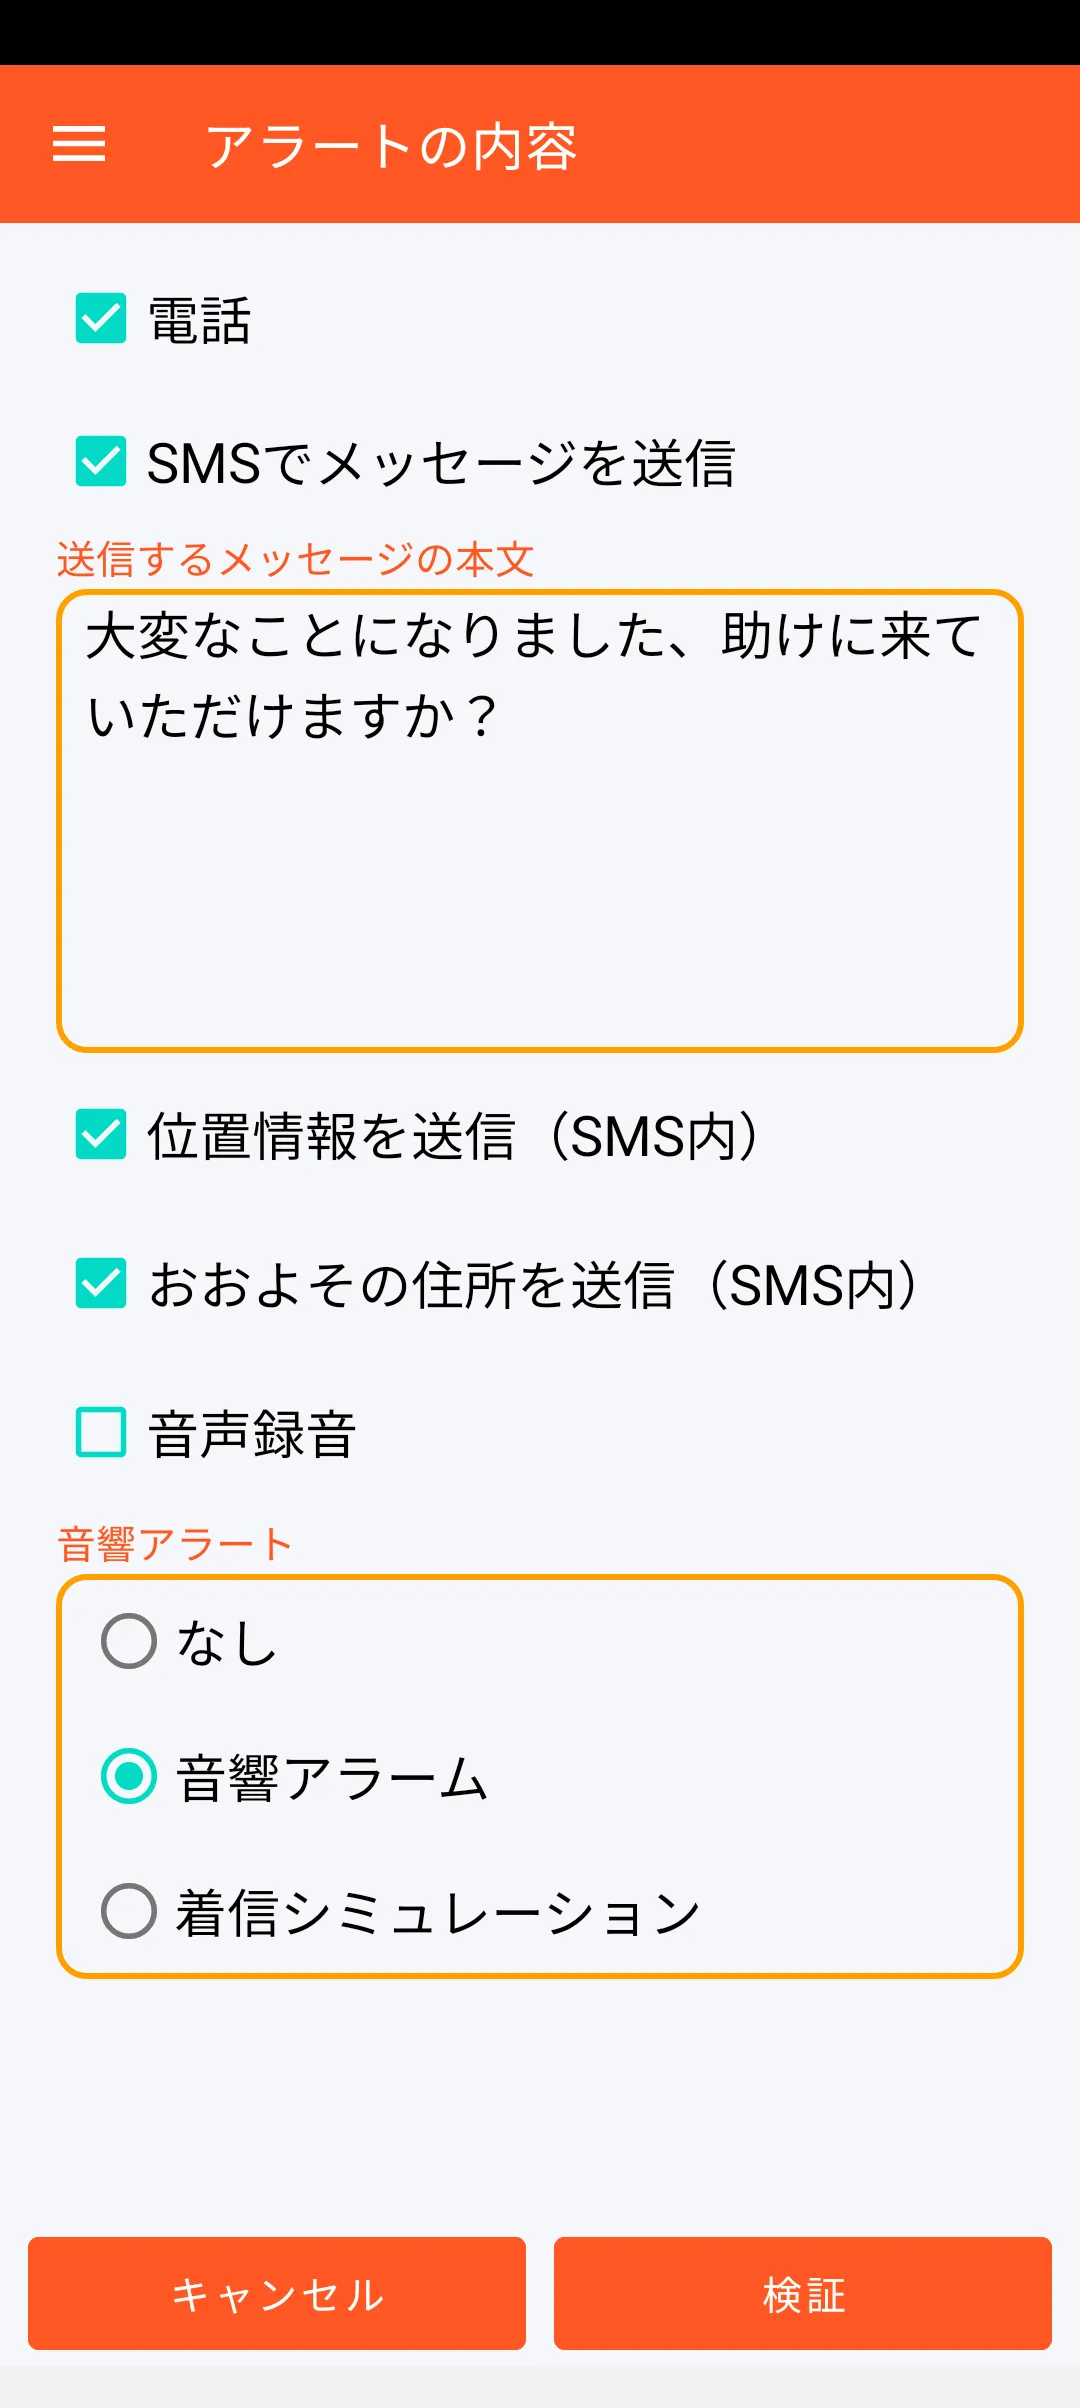Uncheck おおよその住所を送信 checkbox

[x=101, y=1283]
